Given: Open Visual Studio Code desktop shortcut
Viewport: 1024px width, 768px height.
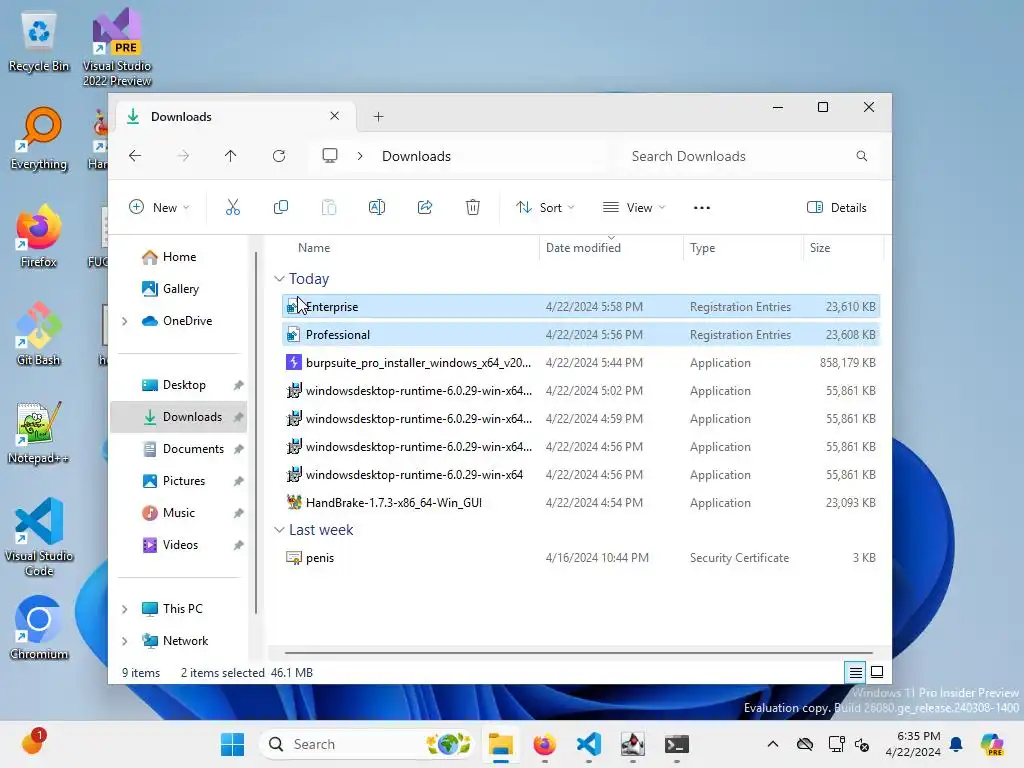Looking at the screenshot, I should [39, 537].
